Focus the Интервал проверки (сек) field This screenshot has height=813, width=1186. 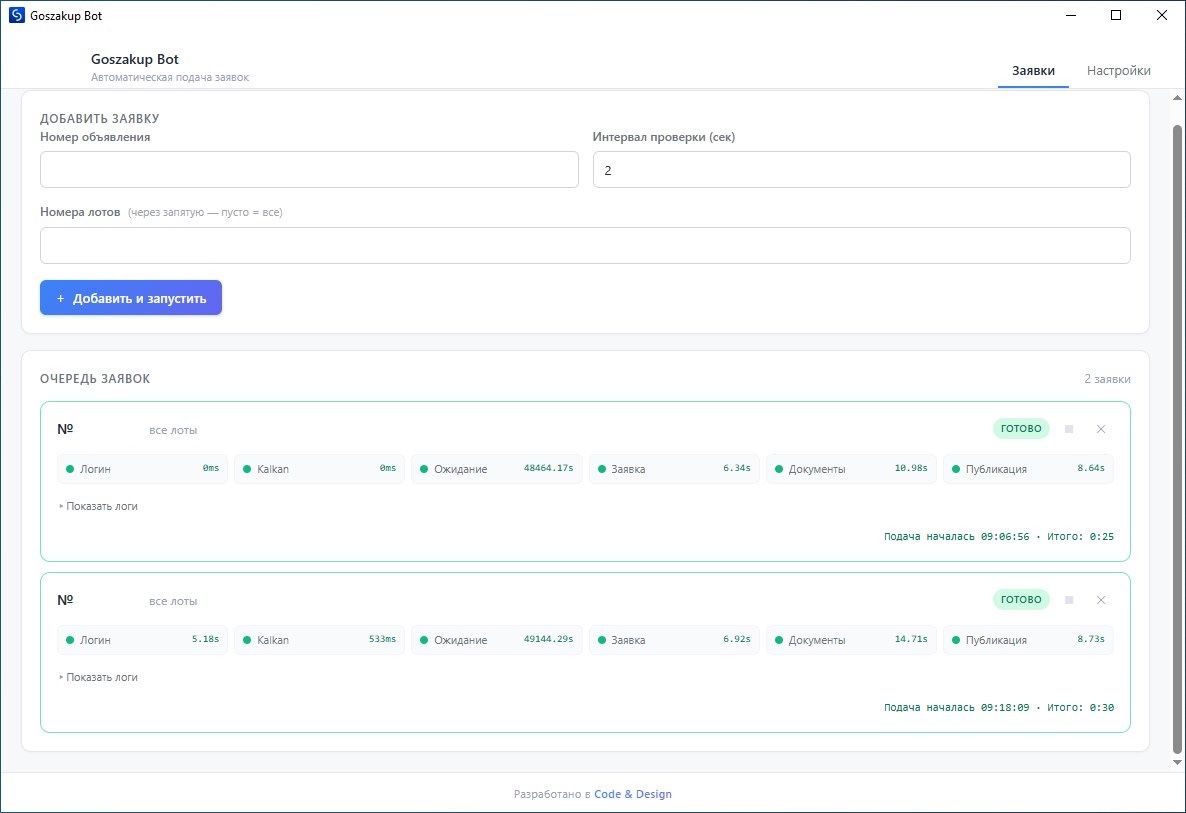(862, 169)
